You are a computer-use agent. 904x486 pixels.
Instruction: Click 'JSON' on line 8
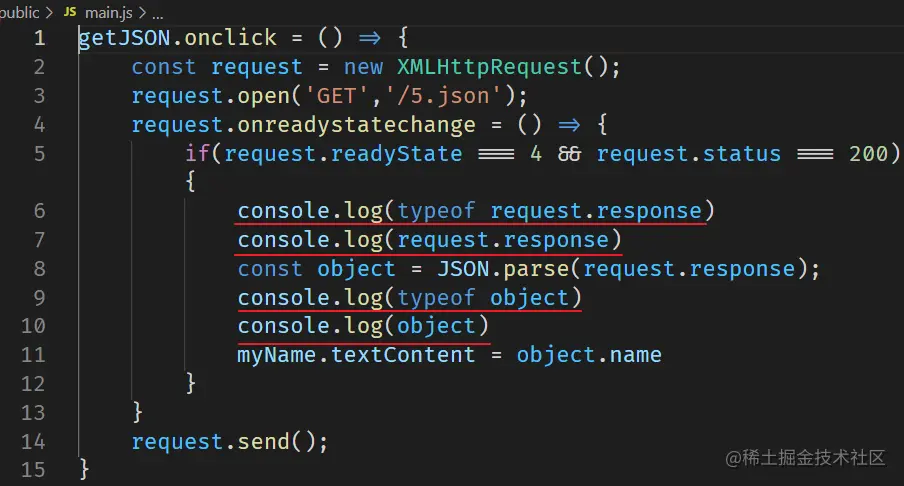[463, 269]
